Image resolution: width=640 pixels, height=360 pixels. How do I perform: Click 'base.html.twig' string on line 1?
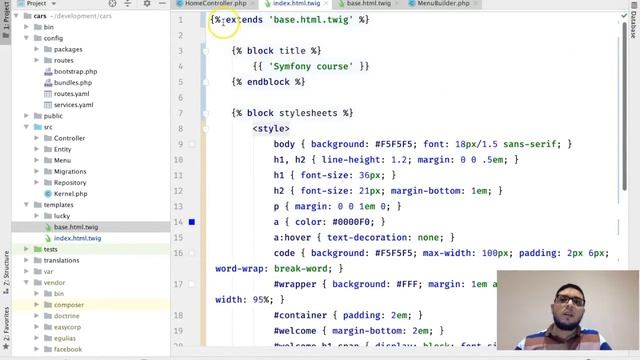[311, 20]
